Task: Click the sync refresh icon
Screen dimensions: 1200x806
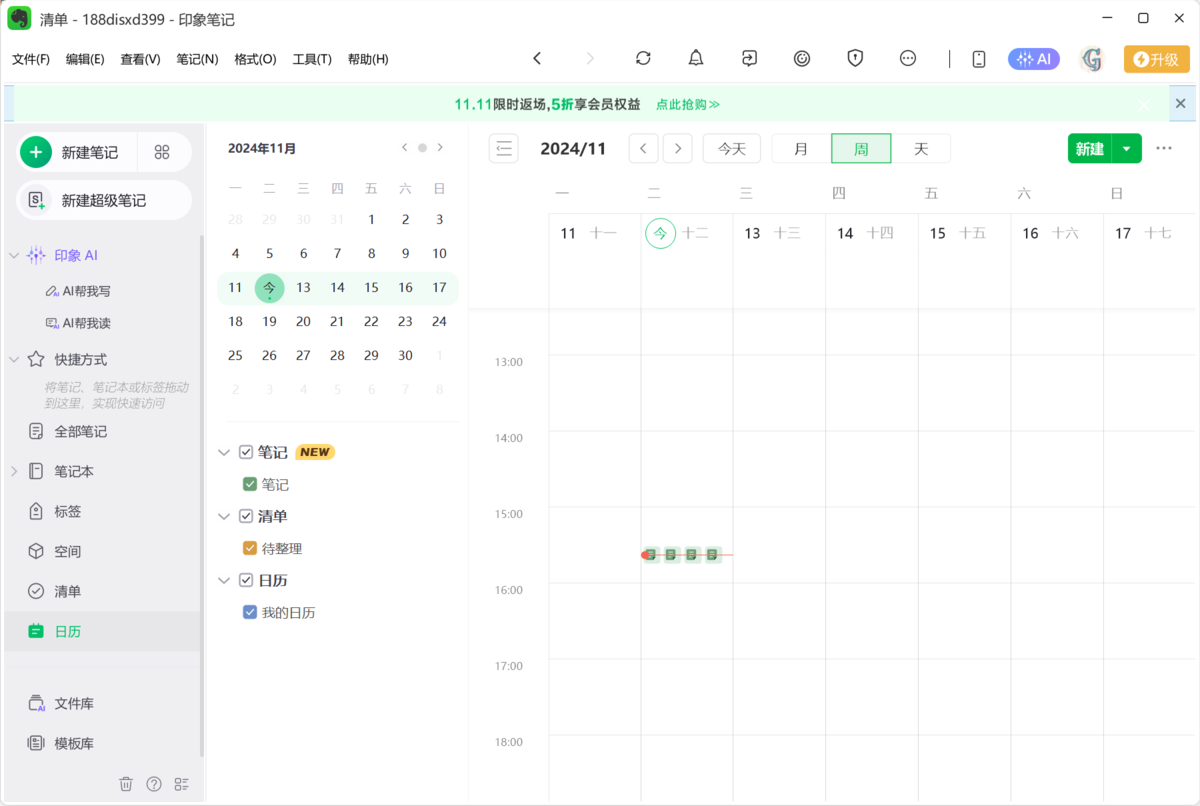Action: coord(643,59)
